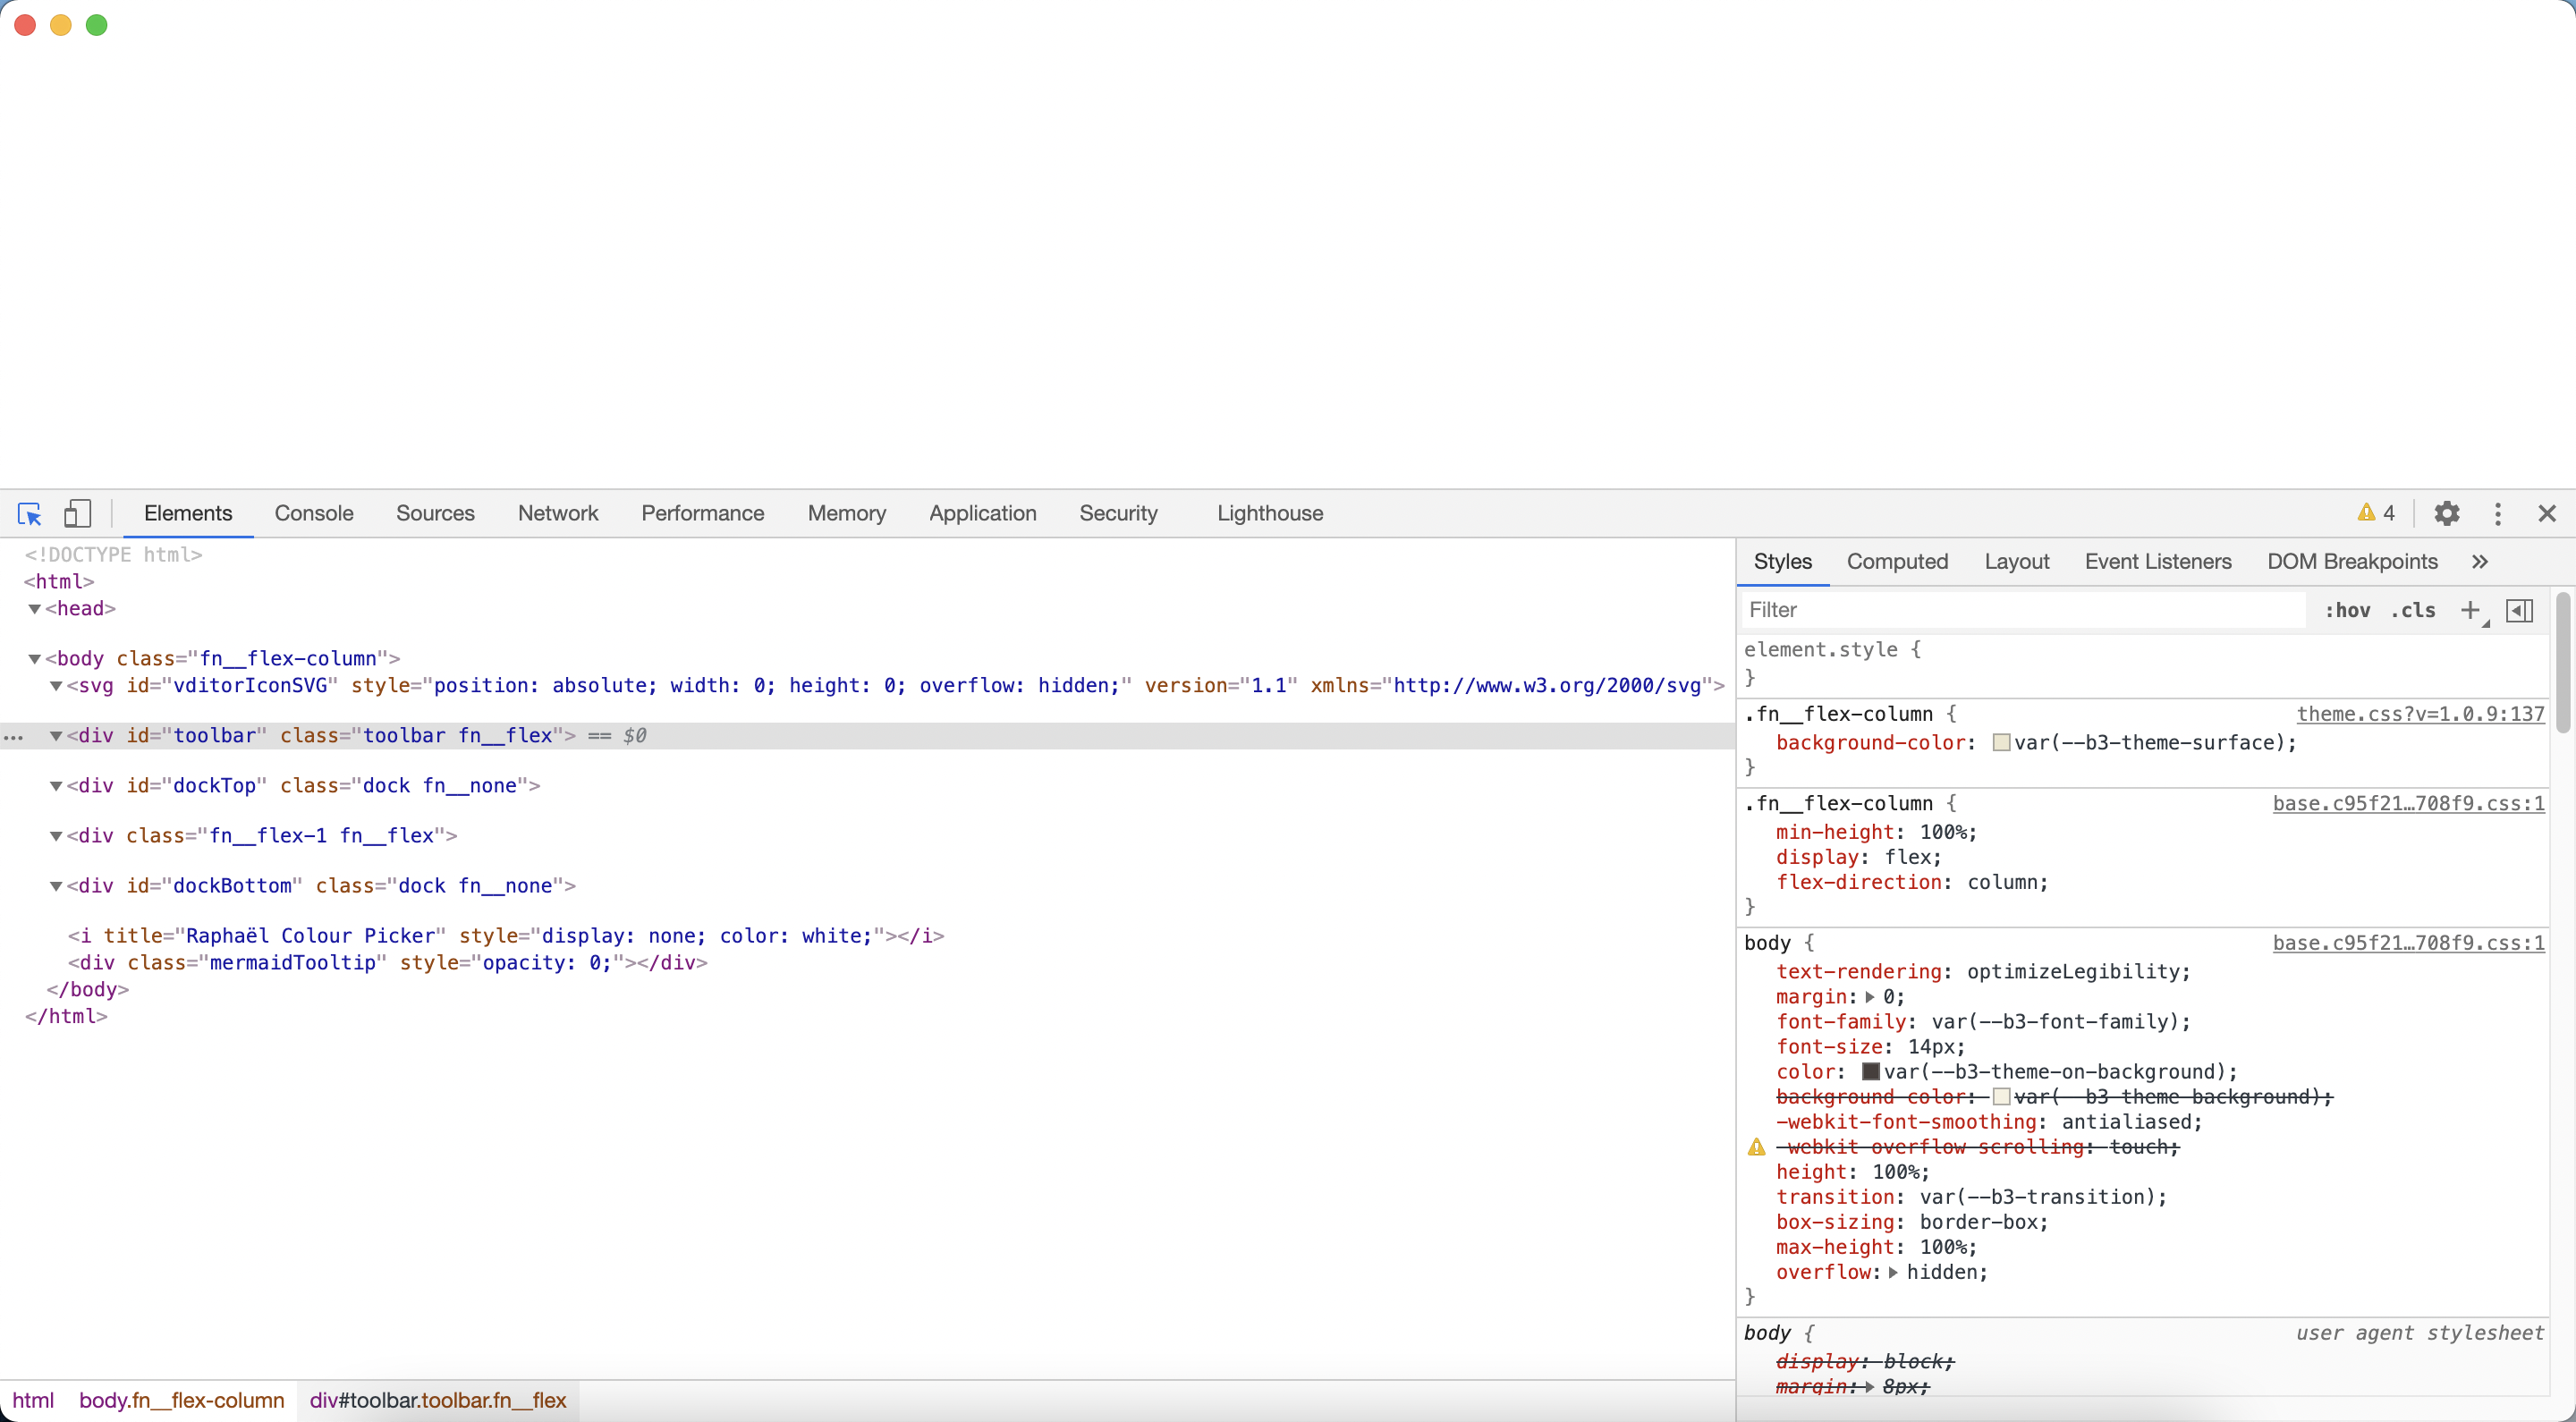
Task: Toggle the .cls class editor button
Action: tap(2413, 610)
